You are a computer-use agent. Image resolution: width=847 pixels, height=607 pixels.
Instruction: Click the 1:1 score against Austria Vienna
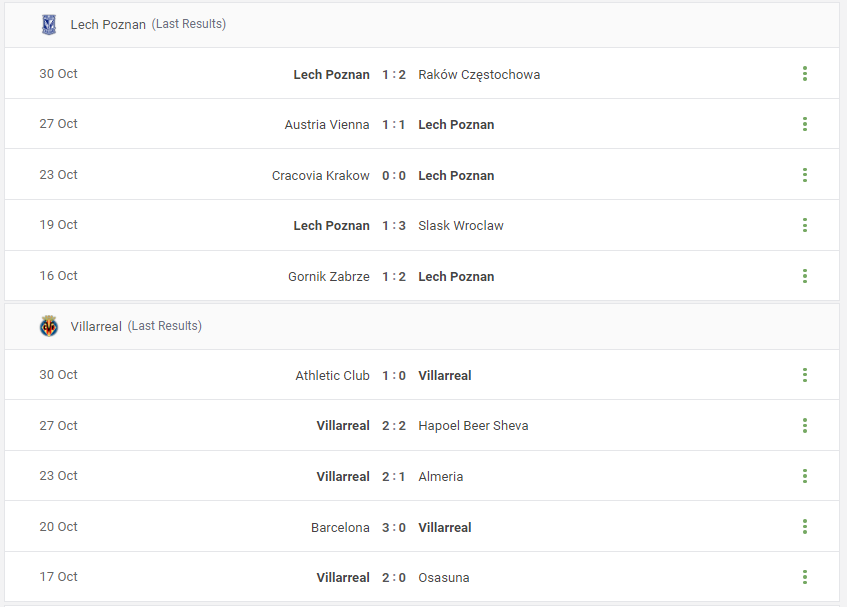click(394, 125)
